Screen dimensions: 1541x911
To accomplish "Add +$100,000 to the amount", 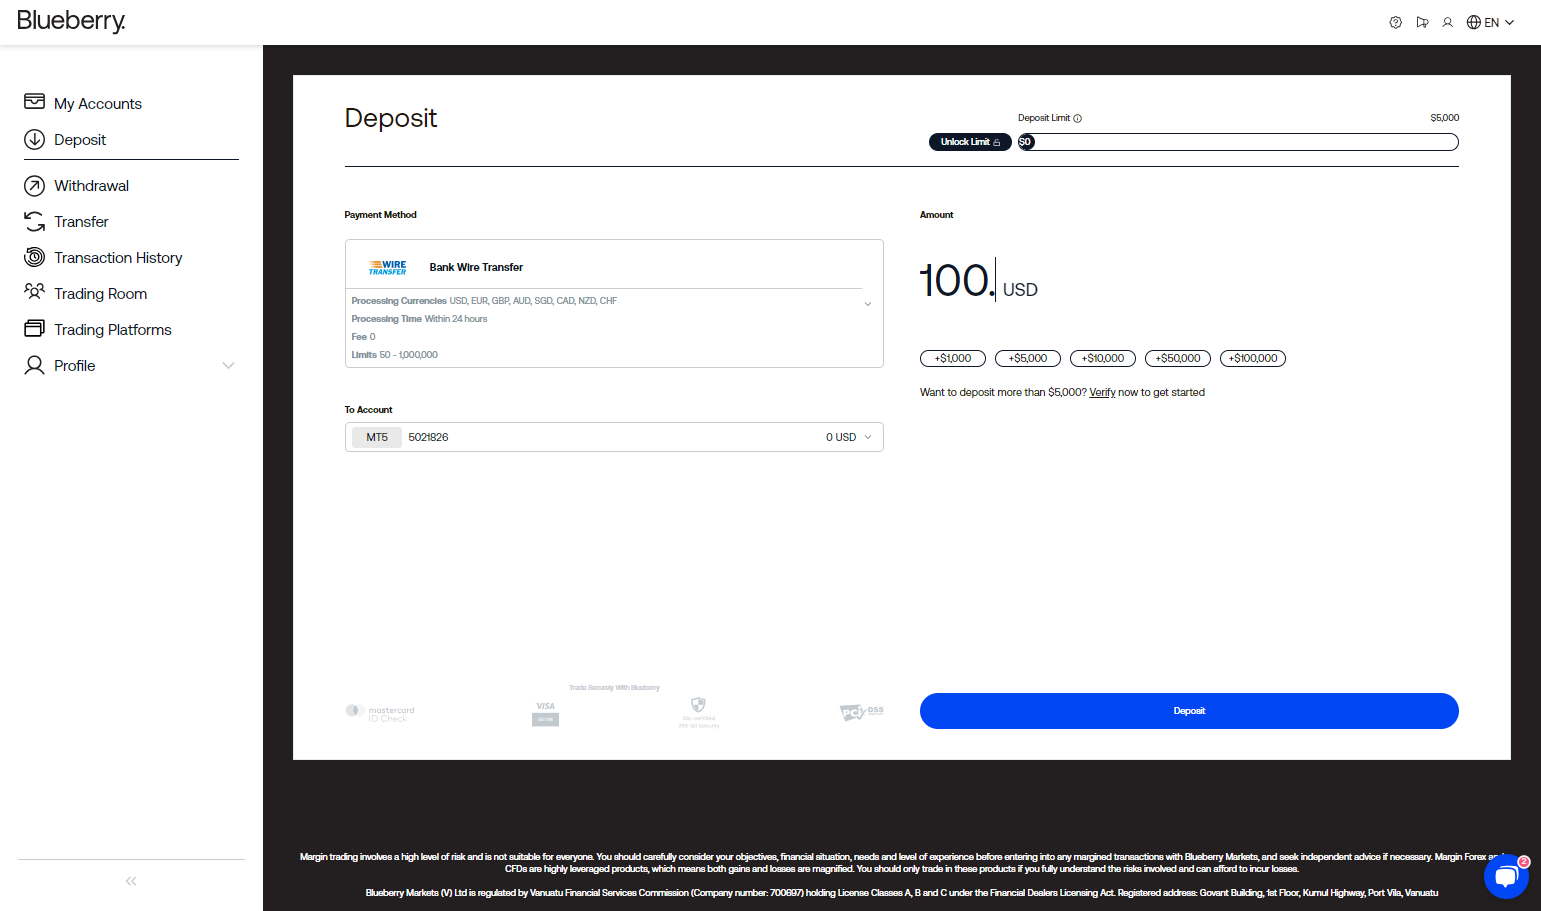I will coord(1253,358).
